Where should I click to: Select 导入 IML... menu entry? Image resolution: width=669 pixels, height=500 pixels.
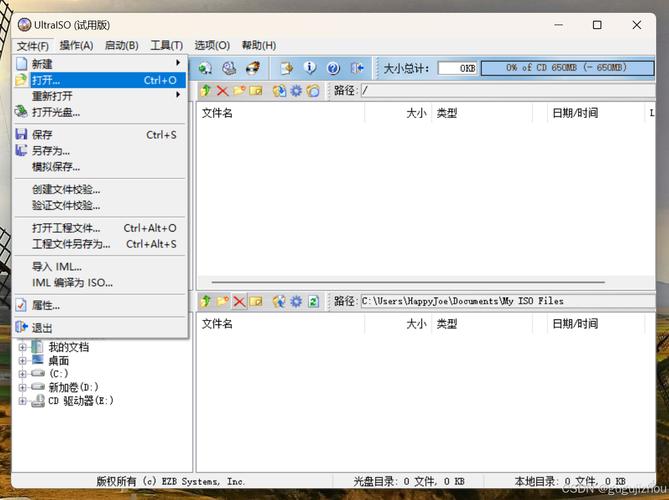click(x=100, y=267)
